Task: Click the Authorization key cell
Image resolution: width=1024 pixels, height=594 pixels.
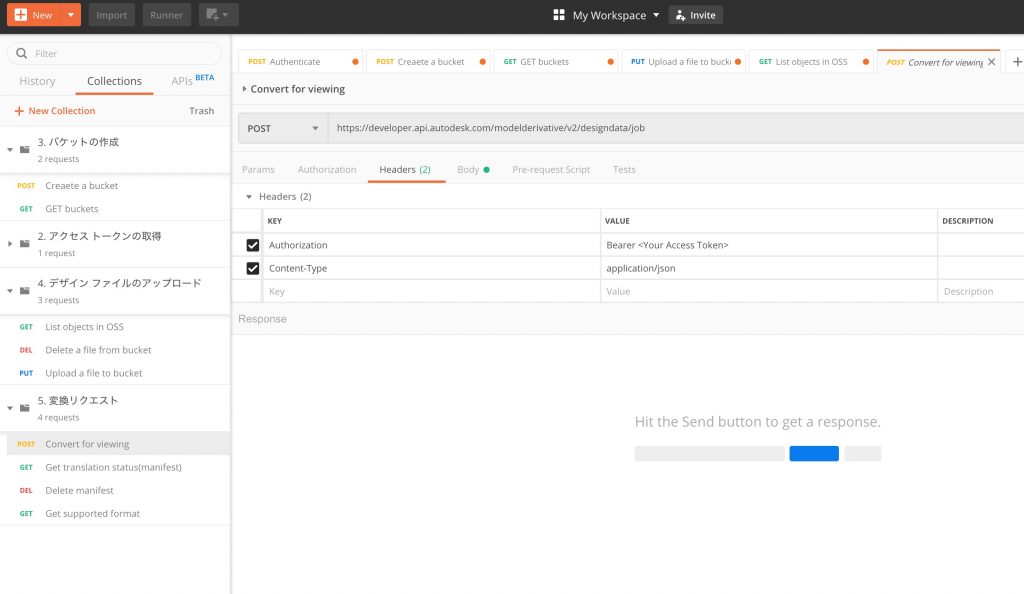Action: [x=431, y=245]
